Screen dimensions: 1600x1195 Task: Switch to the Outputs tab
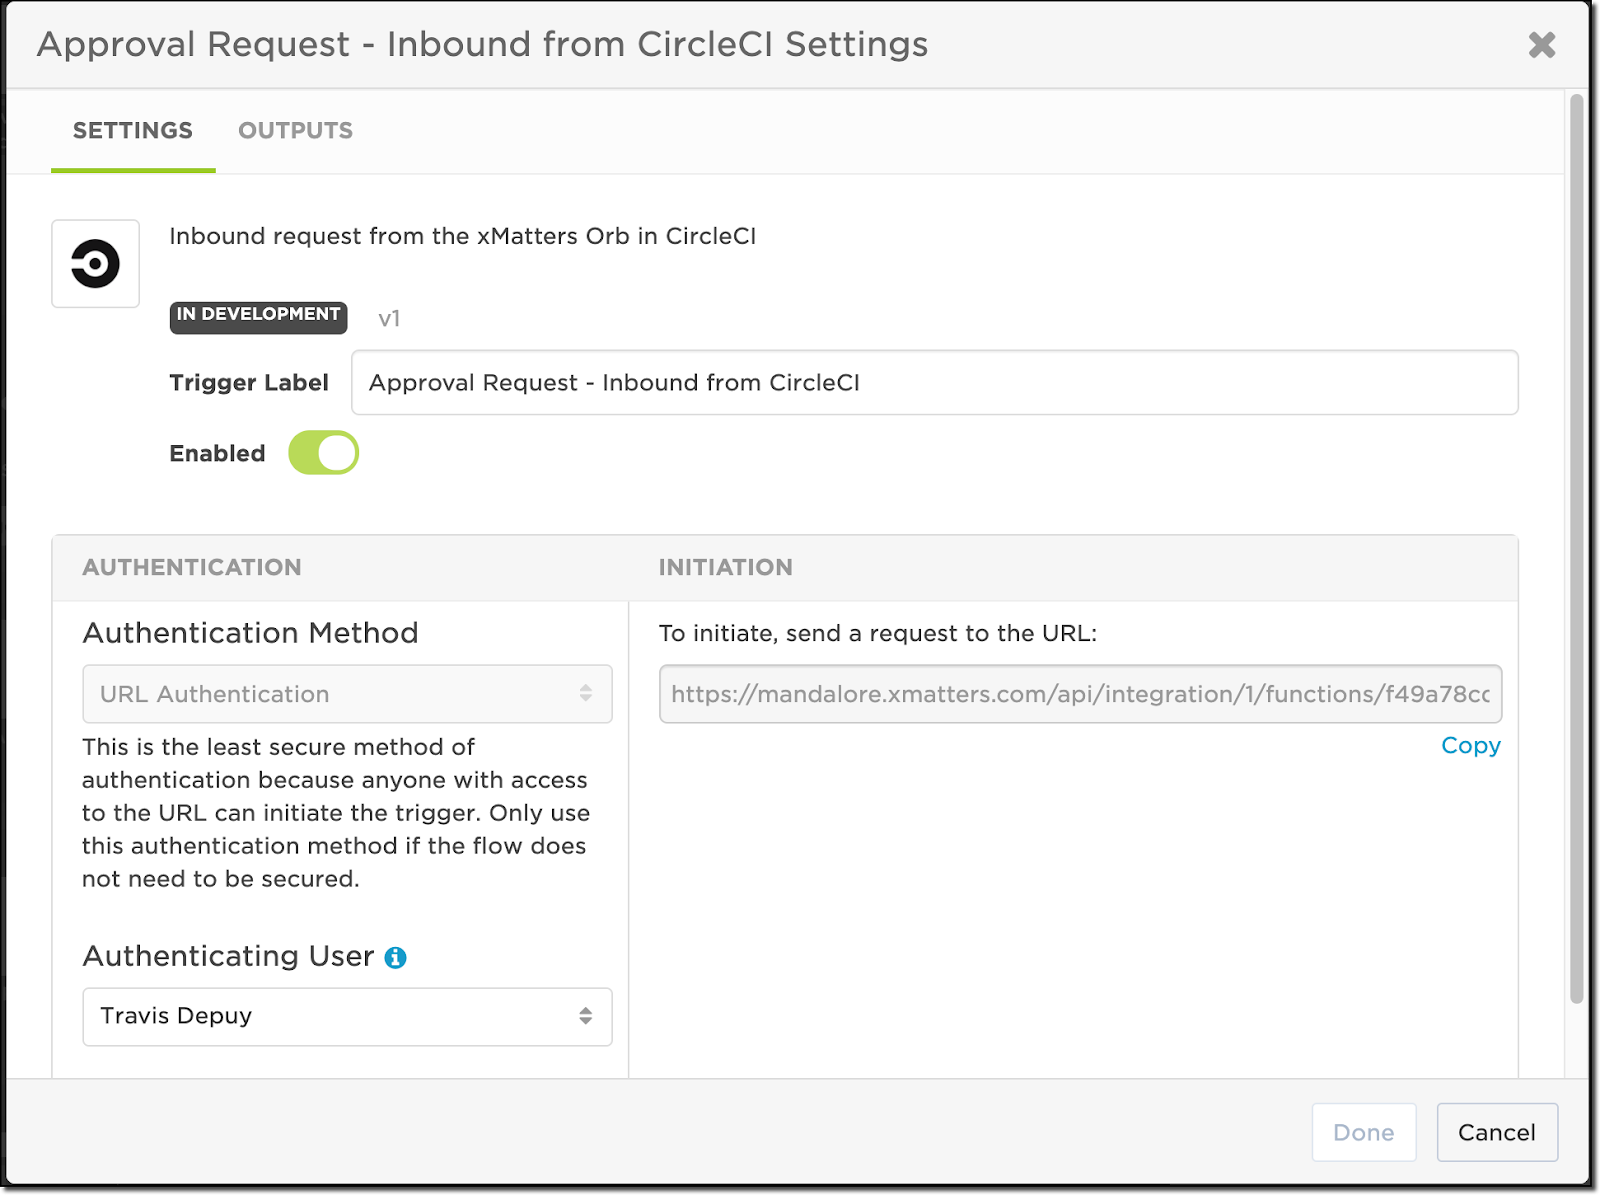click(x=294, y=130)
